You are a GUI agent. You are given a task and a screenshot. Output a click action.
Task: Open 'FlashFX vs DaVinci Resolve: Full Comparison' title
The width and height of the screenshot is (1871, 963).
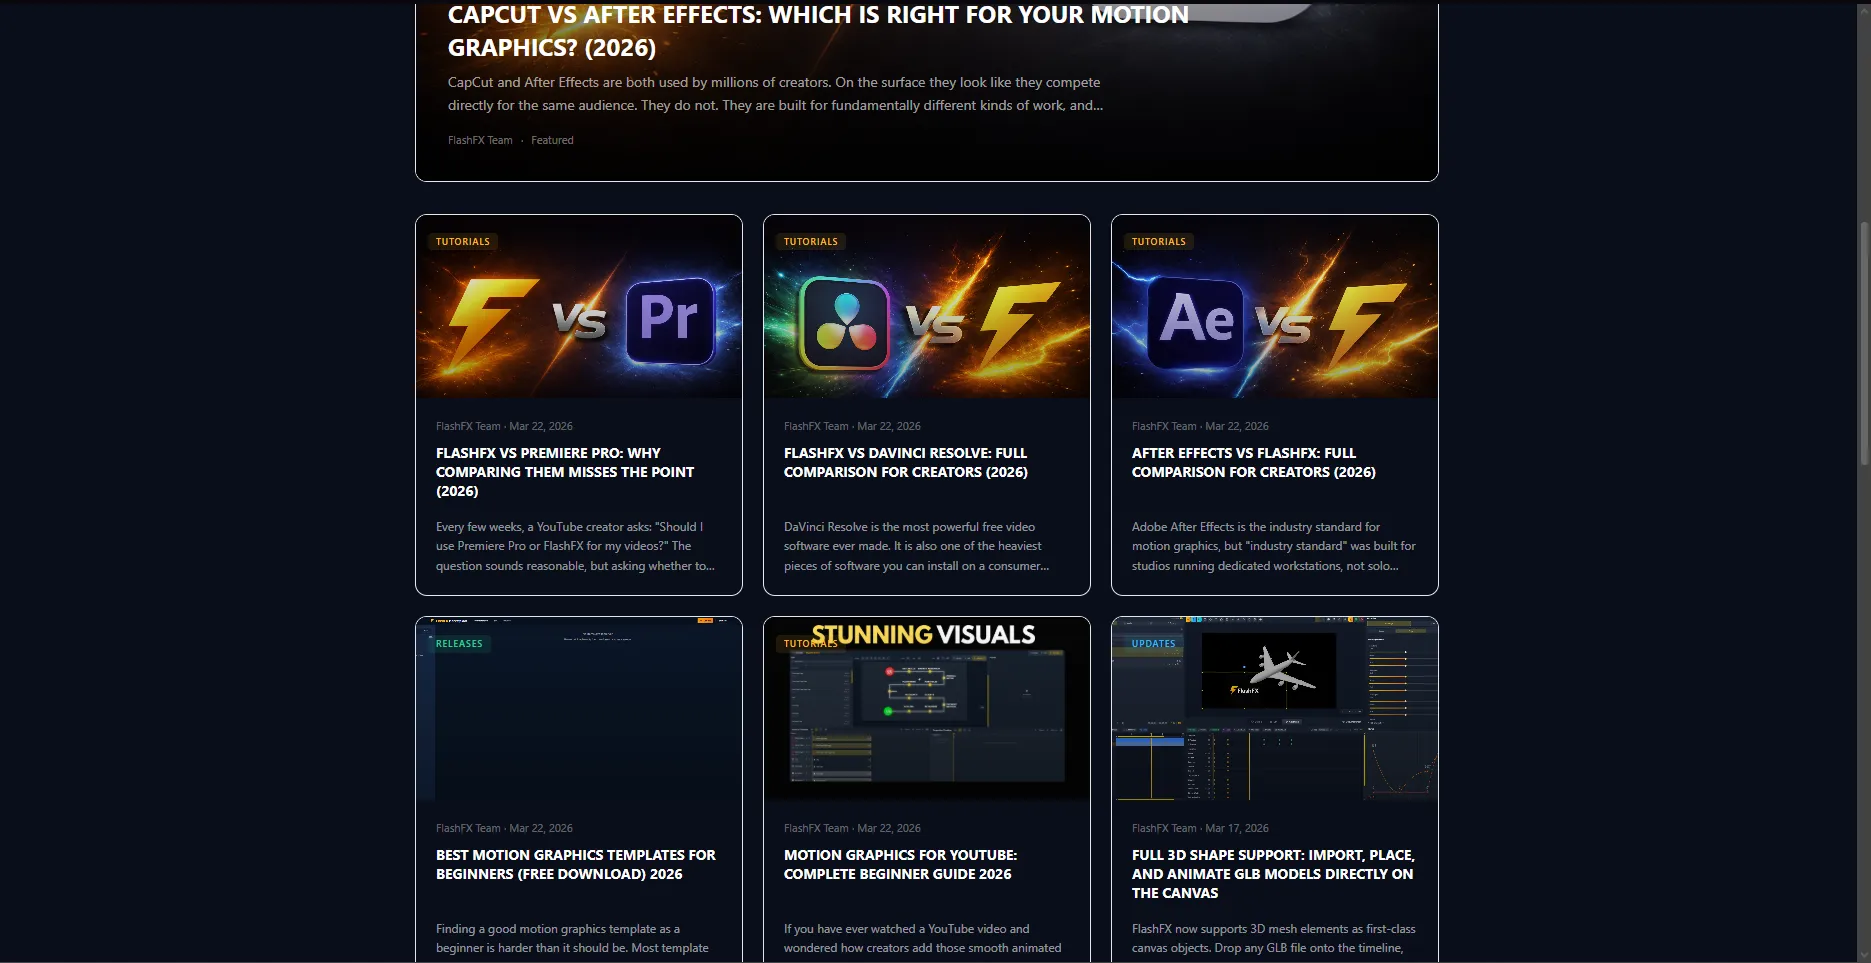906,462
